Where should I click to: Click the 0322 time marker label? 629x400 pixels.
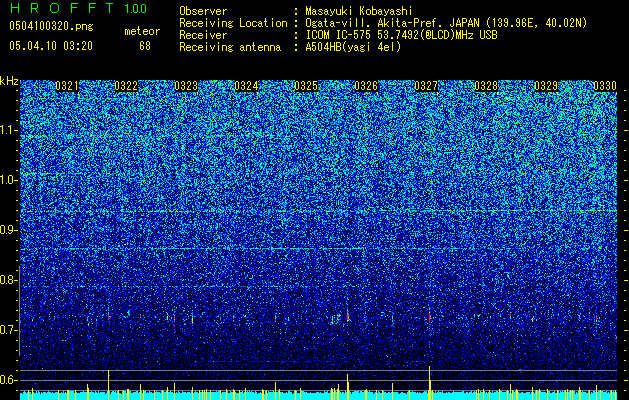coord(126,86)
